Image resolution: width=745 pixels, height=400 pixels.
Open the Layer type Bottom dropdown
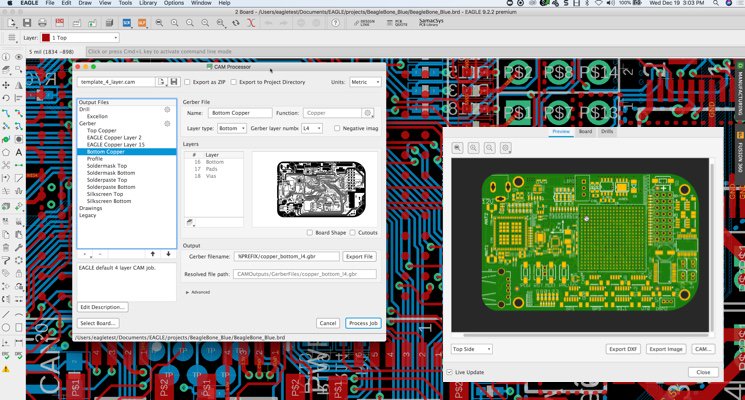coord(232,128)
